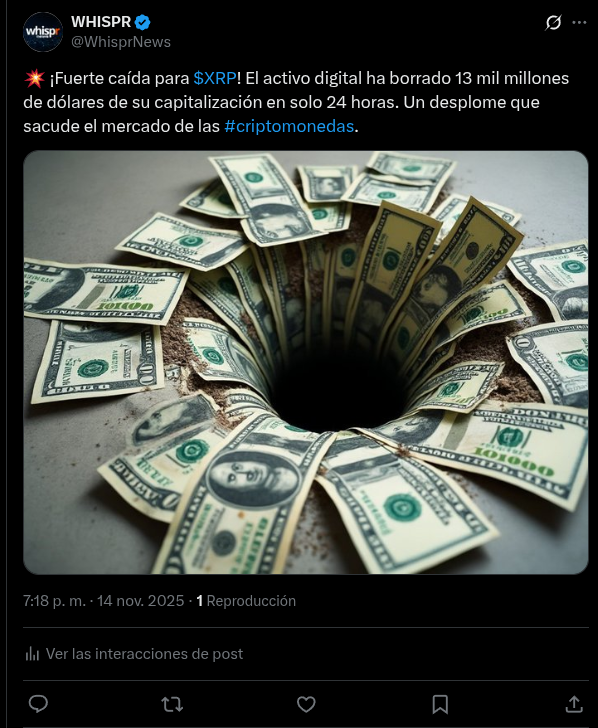Click the blue verified badge
Image resolution: width=598 pixels, height=728 pixels.
143,22
